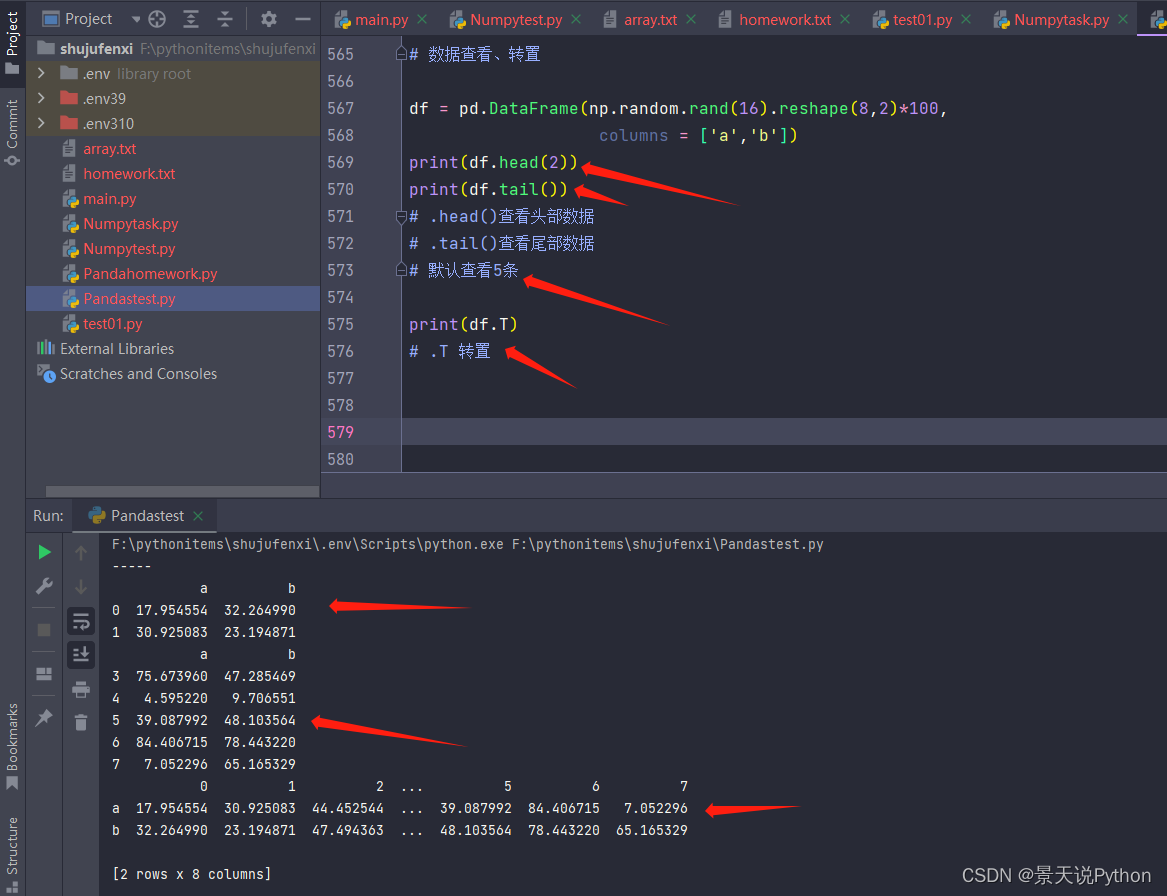Click the Collapse All icon in Project toolbar
The image size is (1167, 896).
[x=225, y=19]
